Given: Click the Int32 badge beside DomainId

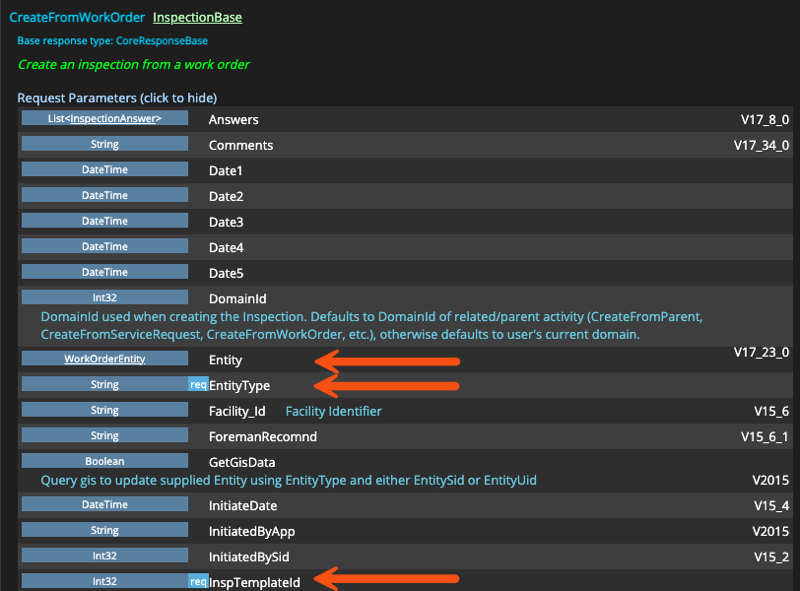Looking at the screenshot, I should (x=104, y=296).
